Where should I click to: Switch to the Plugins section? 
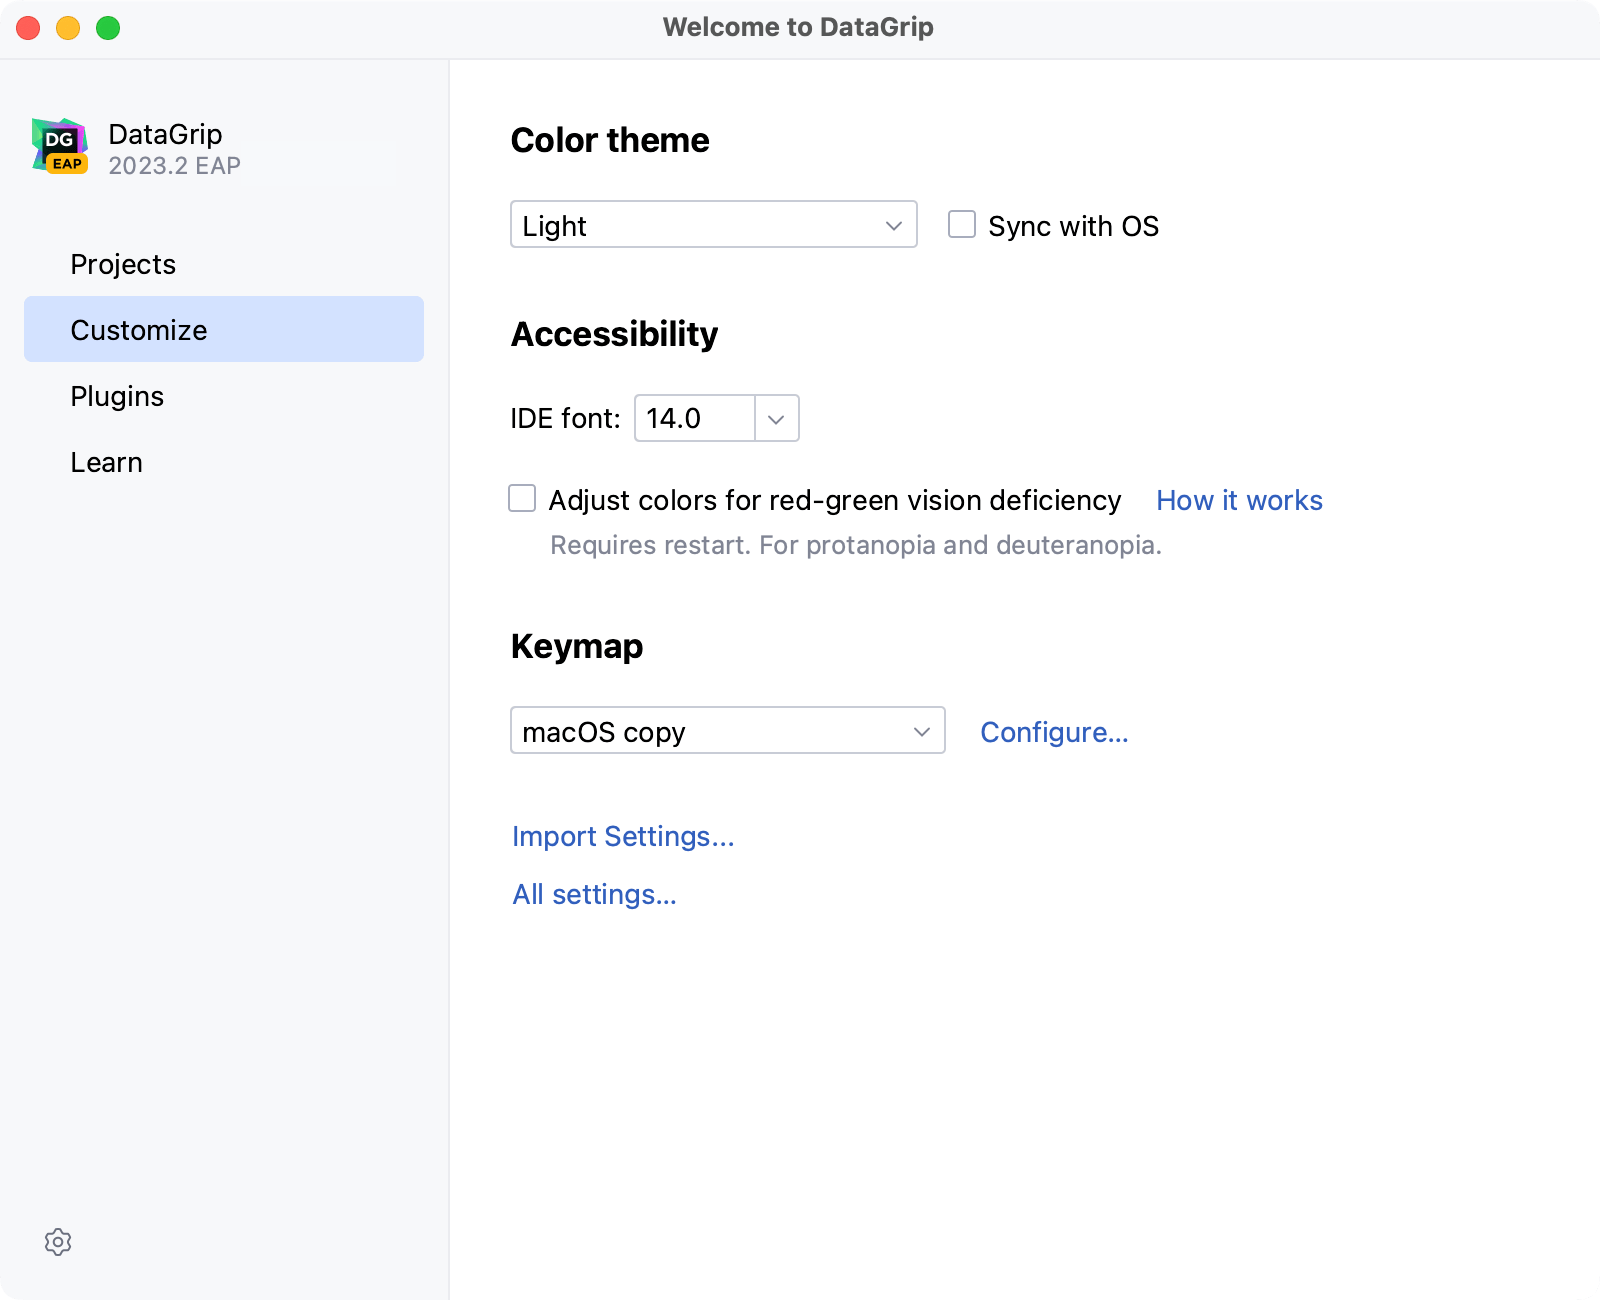pos(117,396)
